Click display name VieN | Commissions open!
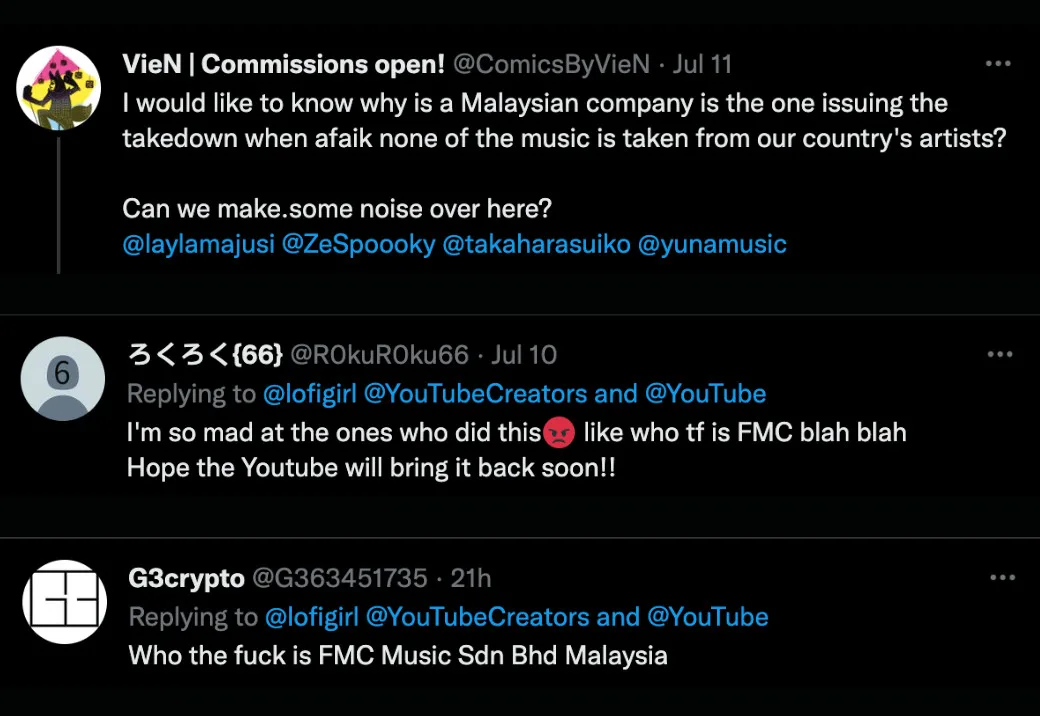The height and width of the screenshot is (716, 1040). click(x=283, y=65)
